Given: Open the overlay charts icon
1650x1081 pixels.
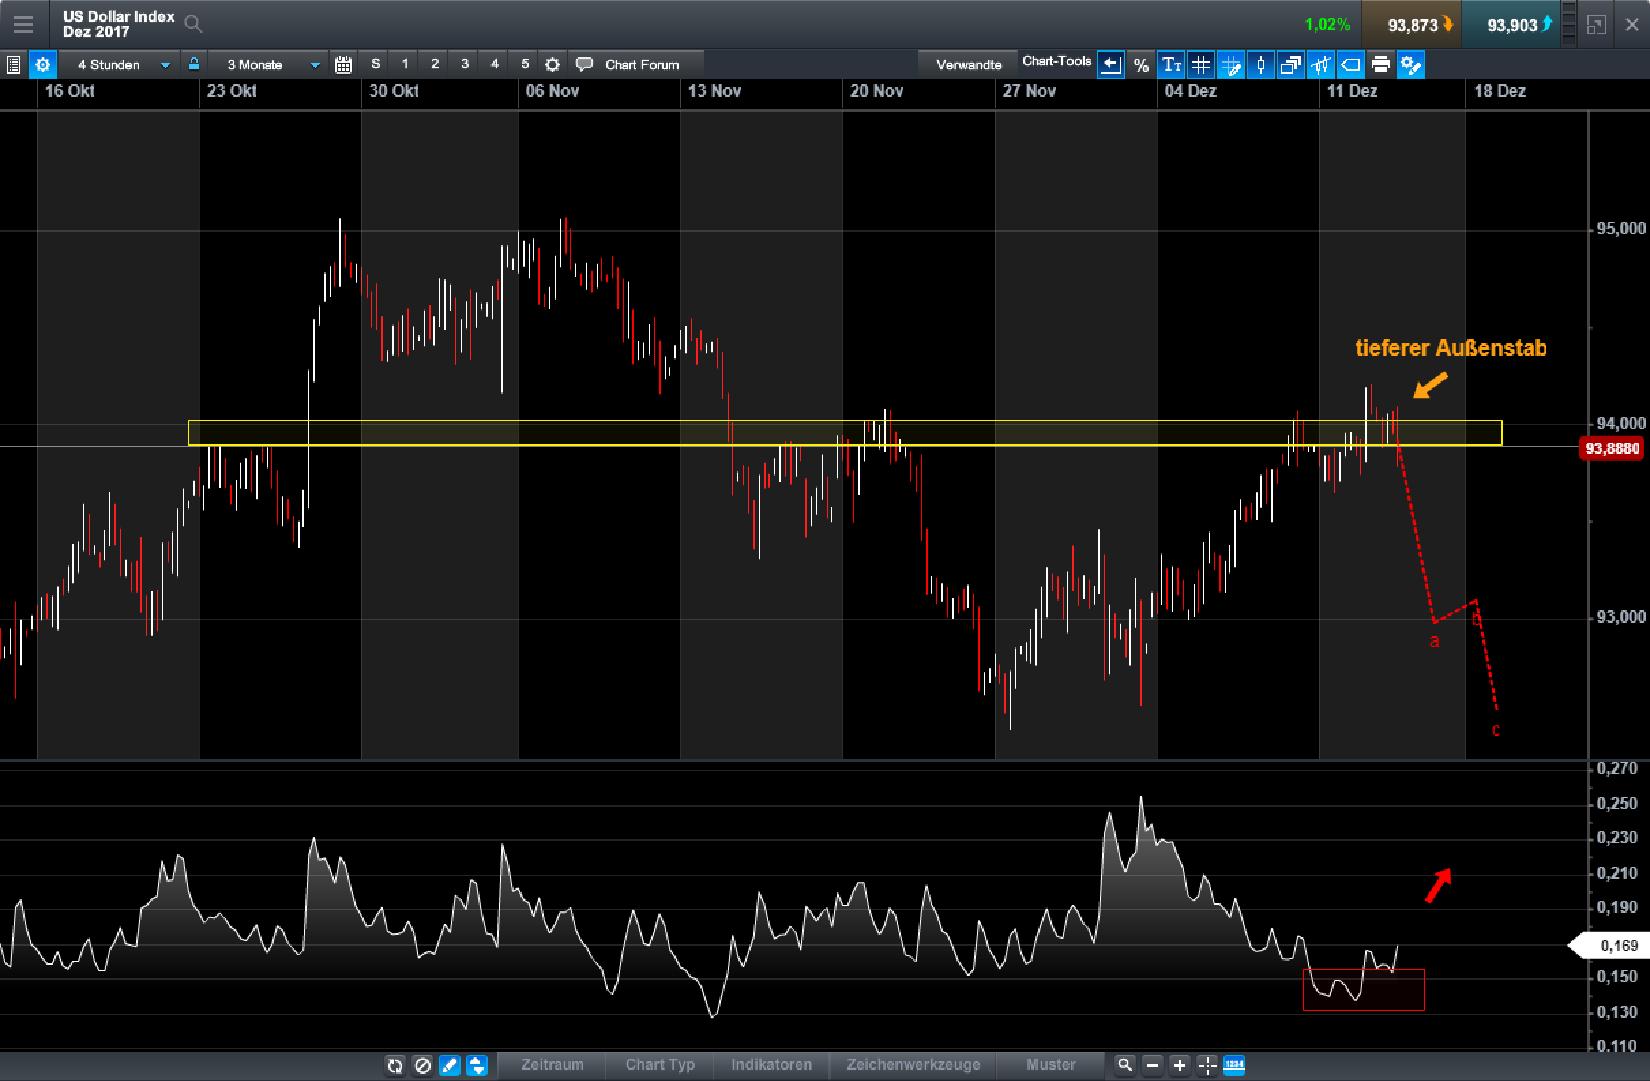Looking at the screenshot, I should [1291, 64].
